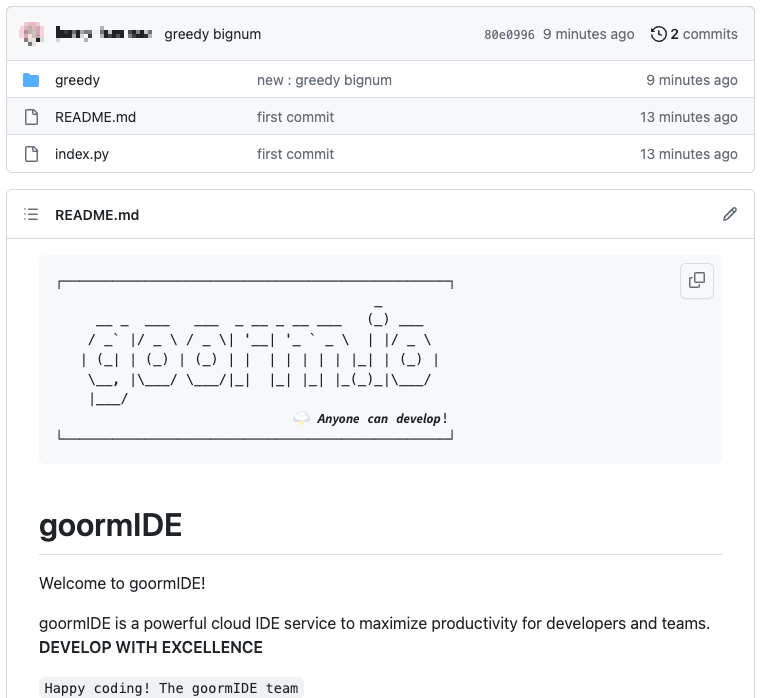Open commit hash 80e0996
Viewport: 763px width, 698px height.
(x=509, y=35)
